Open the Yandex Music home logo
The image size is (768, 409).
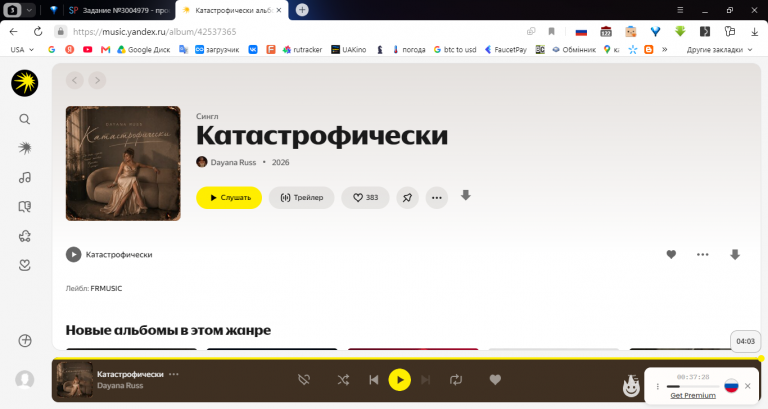(x=24, y=83)
